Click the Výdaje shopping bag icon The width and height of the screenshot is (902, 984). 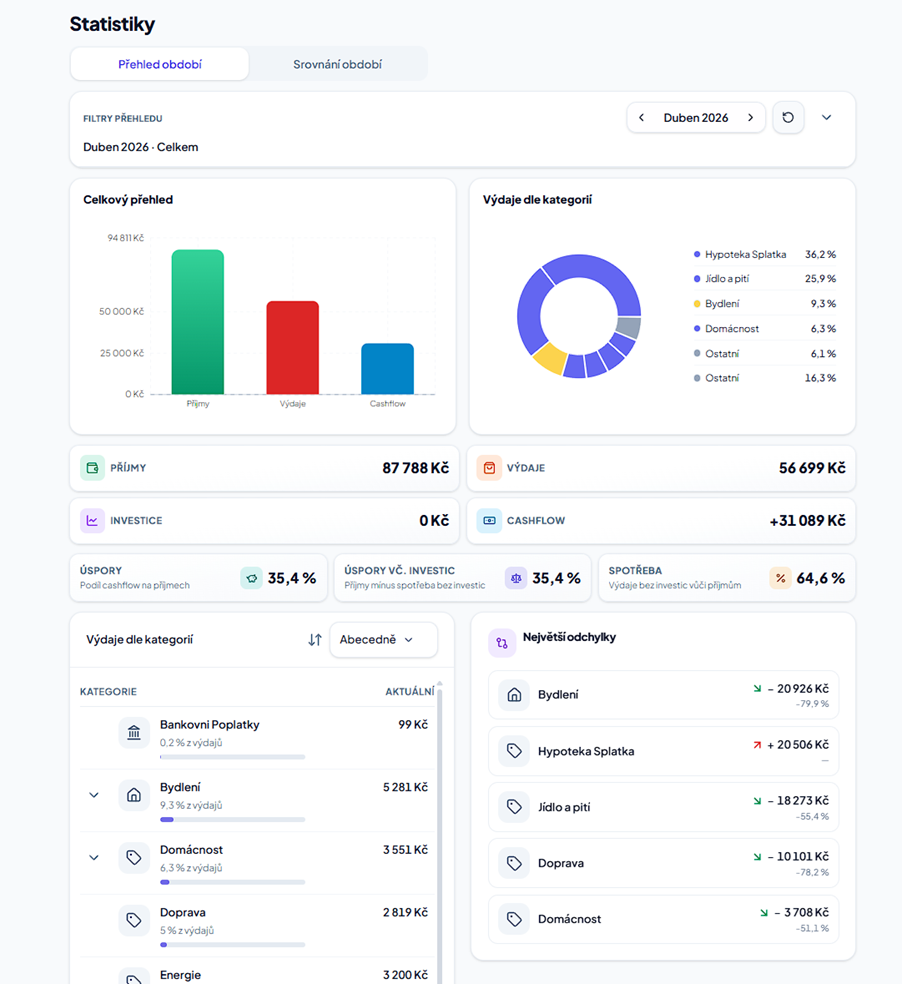point(489,468)
